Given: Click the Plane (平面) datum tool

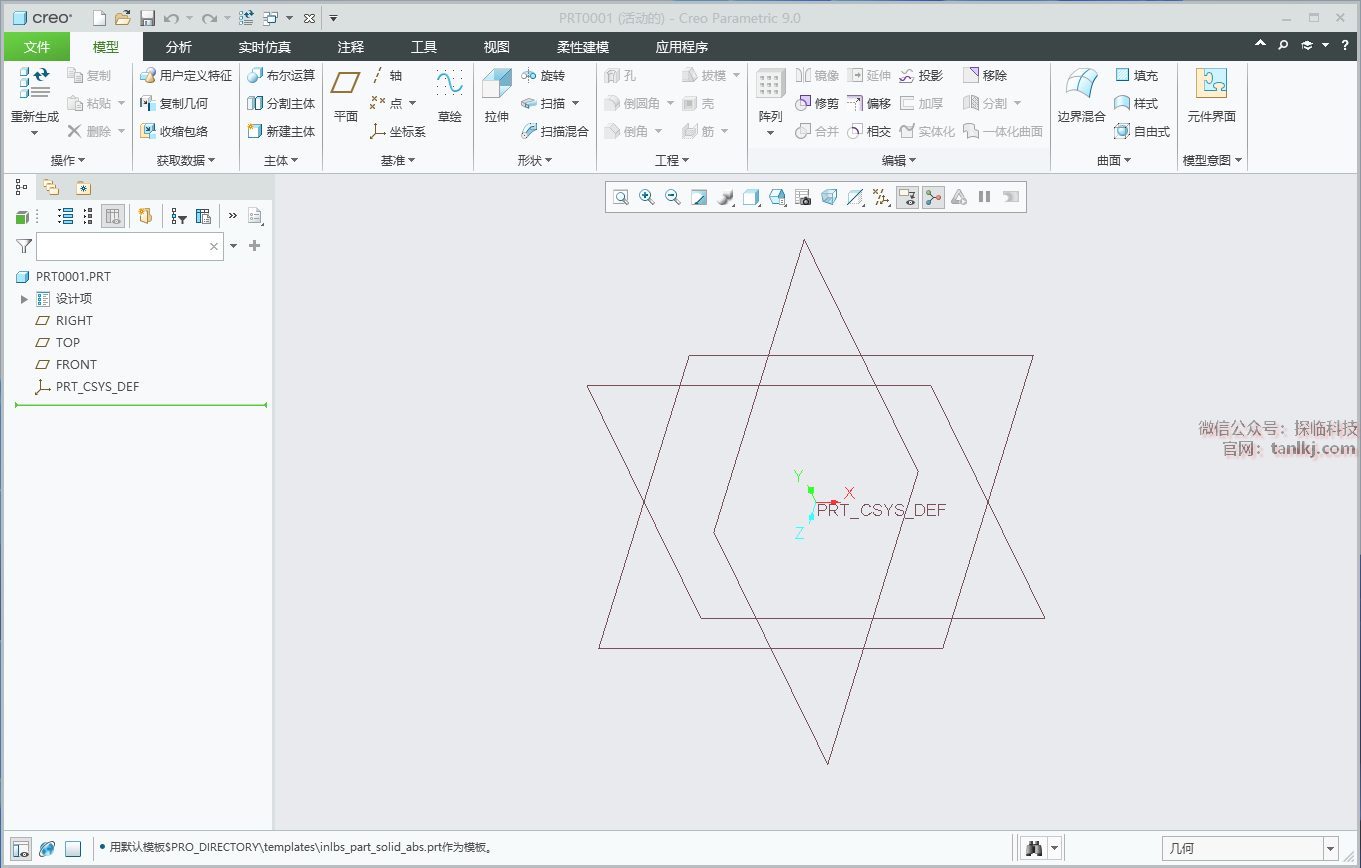Looking at the screenshot, I should [x=345, y=96].
